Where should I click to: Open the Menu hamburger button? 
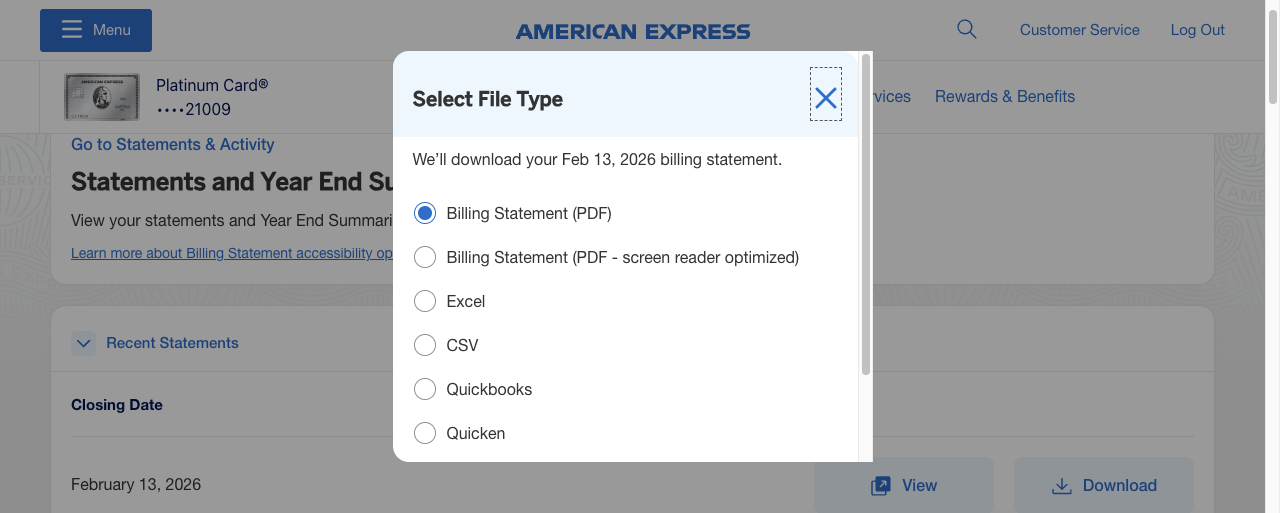(x=96, y=30)
